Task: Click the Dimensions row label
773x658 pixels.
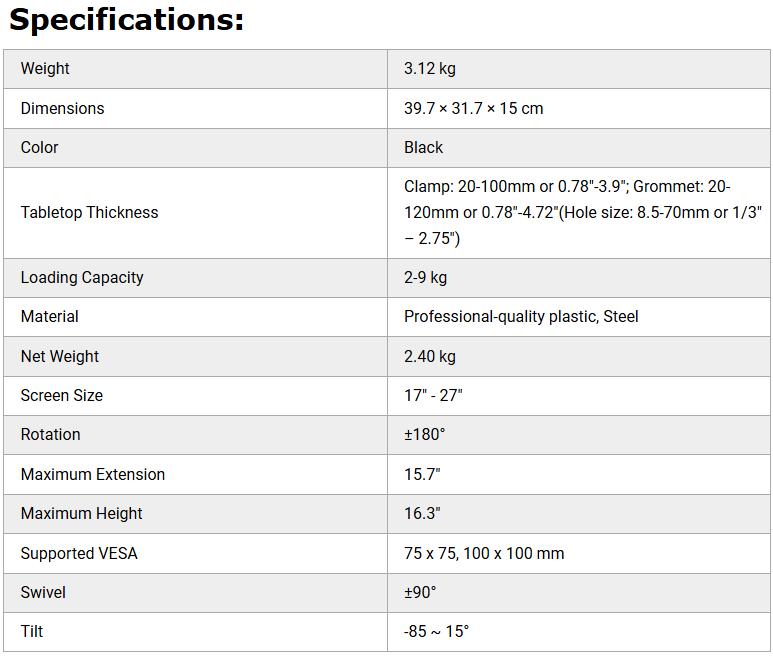Action: pyautogui.click(x=62, y=108)
